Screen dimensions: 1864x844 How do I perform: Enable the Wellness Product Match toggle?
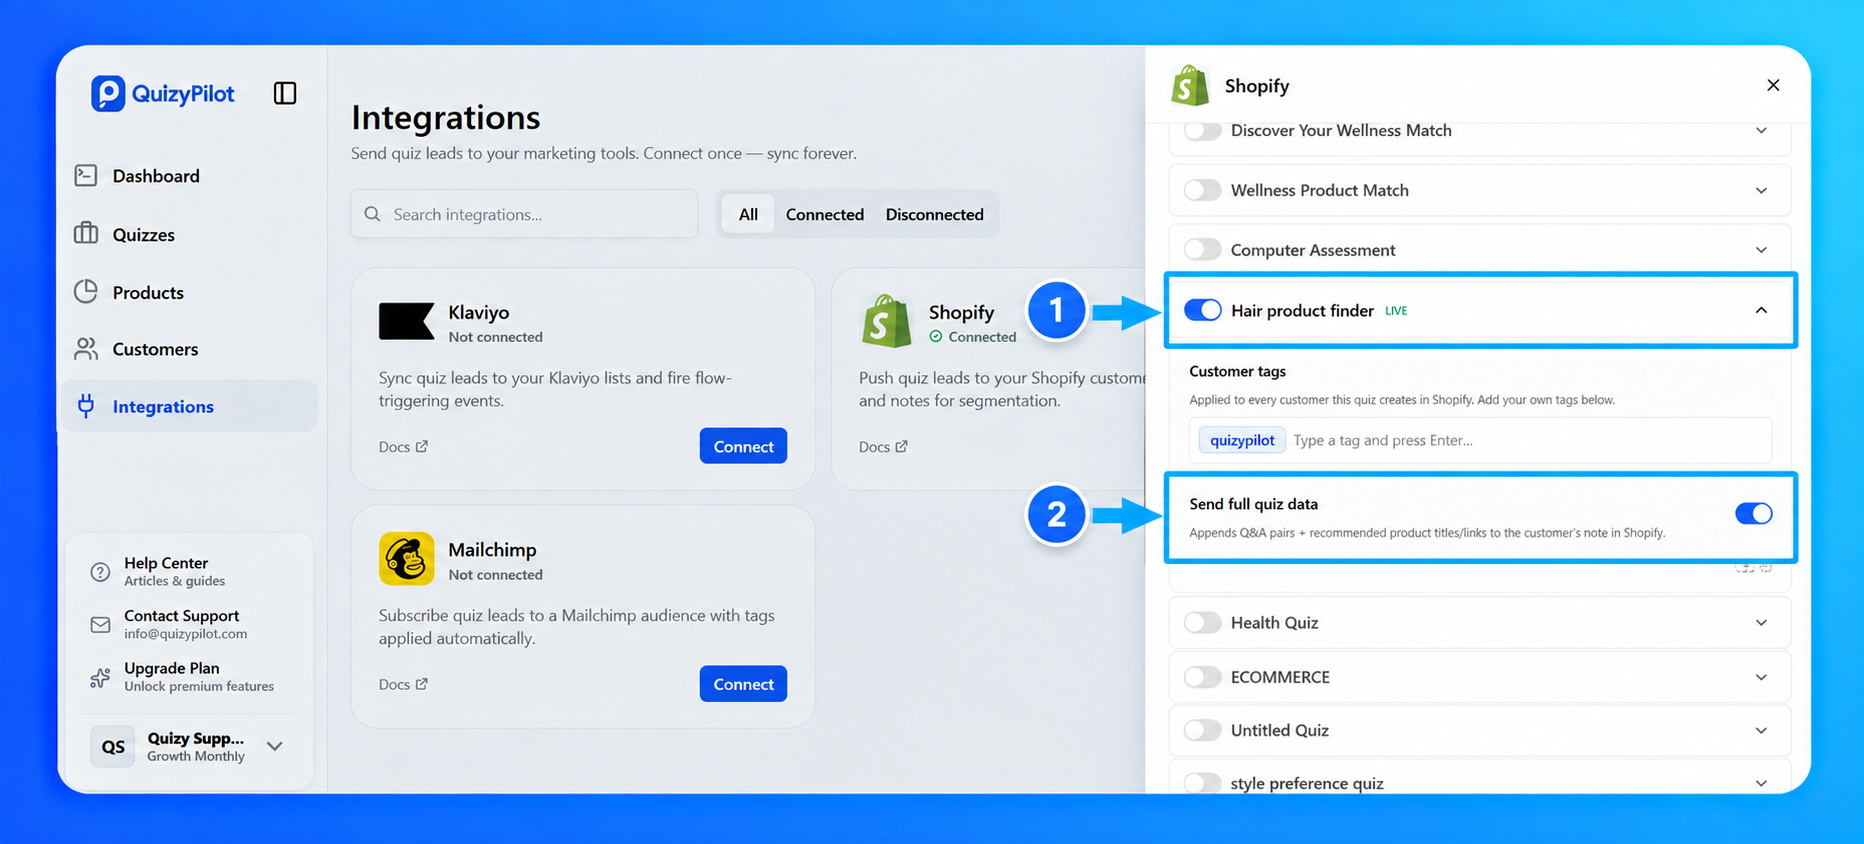[x=1203, y=190]
